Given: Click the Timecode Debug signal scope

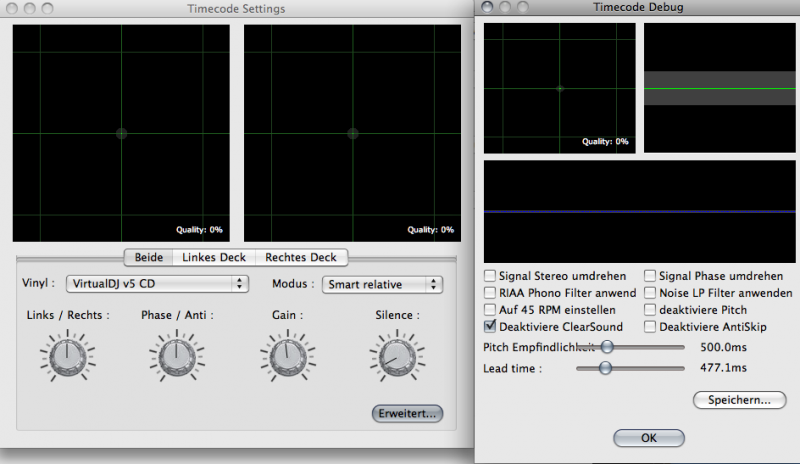Looking at the screenshot, I should [x=559, y=88].
